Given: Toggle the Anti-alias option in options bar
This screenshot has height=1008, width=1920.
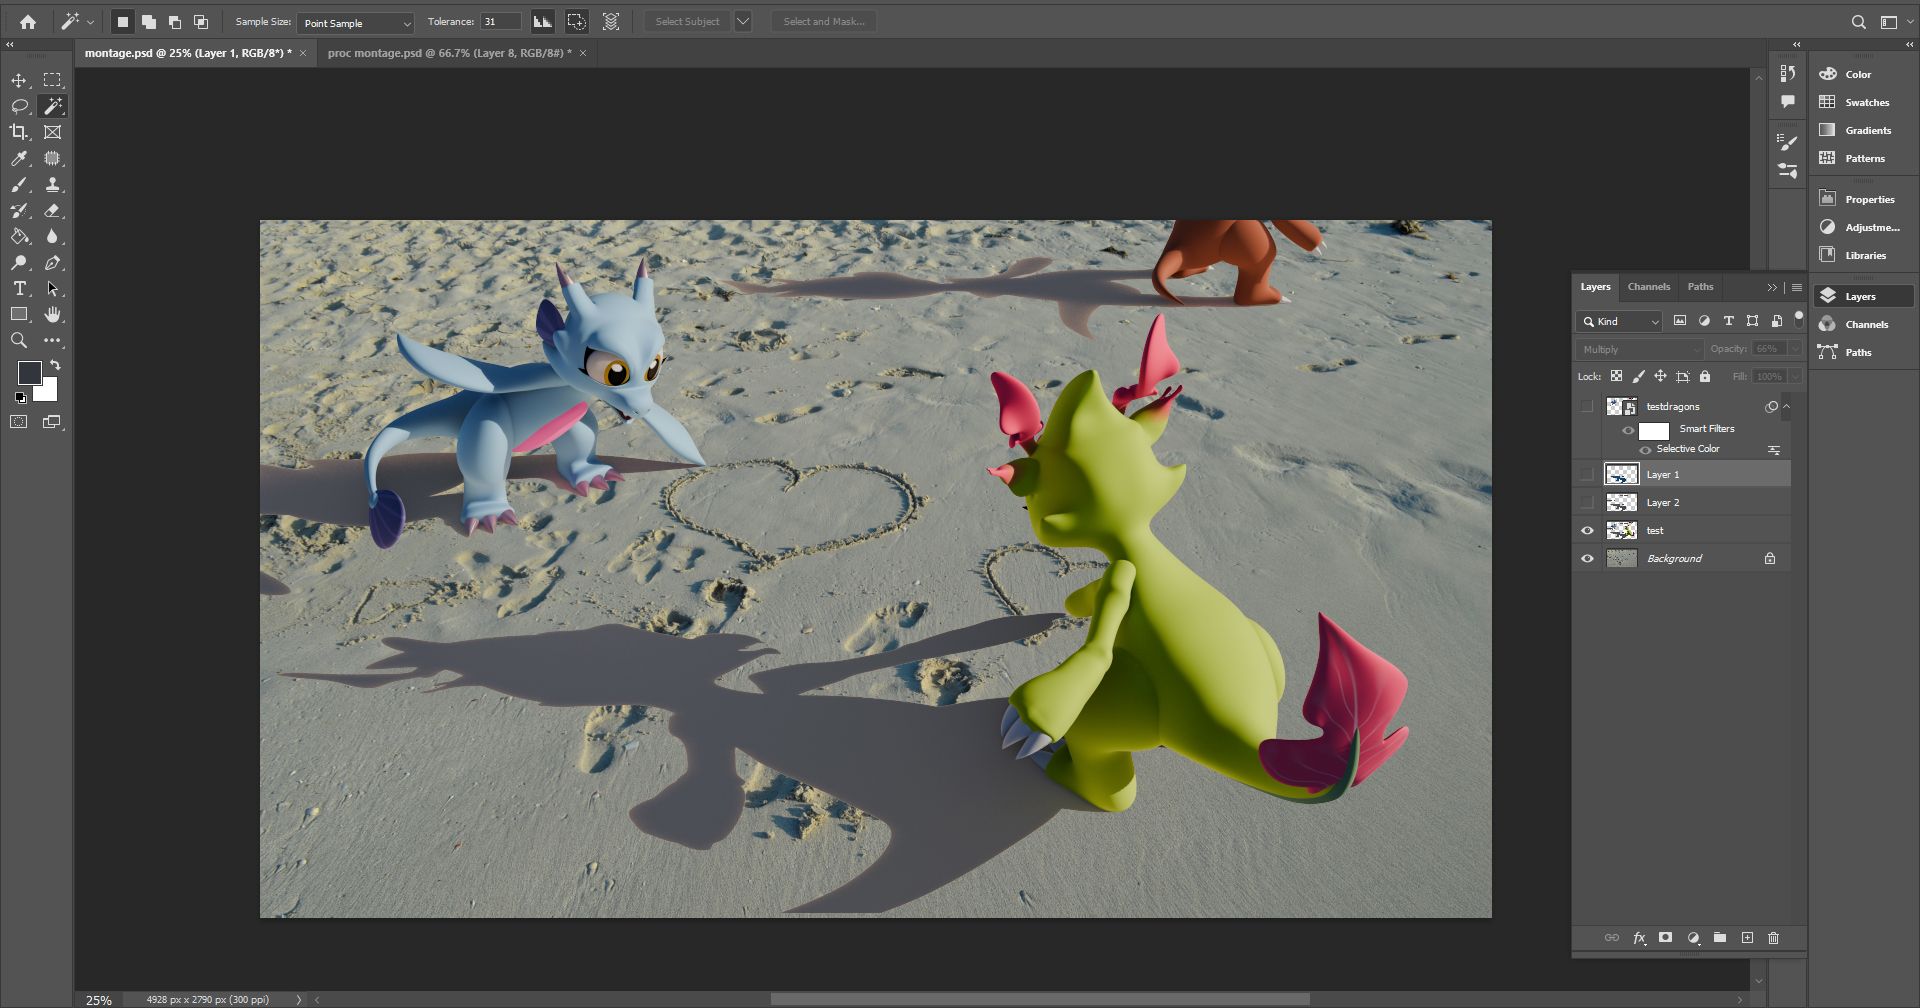Looking at the screenshot, I should (543, 21).
